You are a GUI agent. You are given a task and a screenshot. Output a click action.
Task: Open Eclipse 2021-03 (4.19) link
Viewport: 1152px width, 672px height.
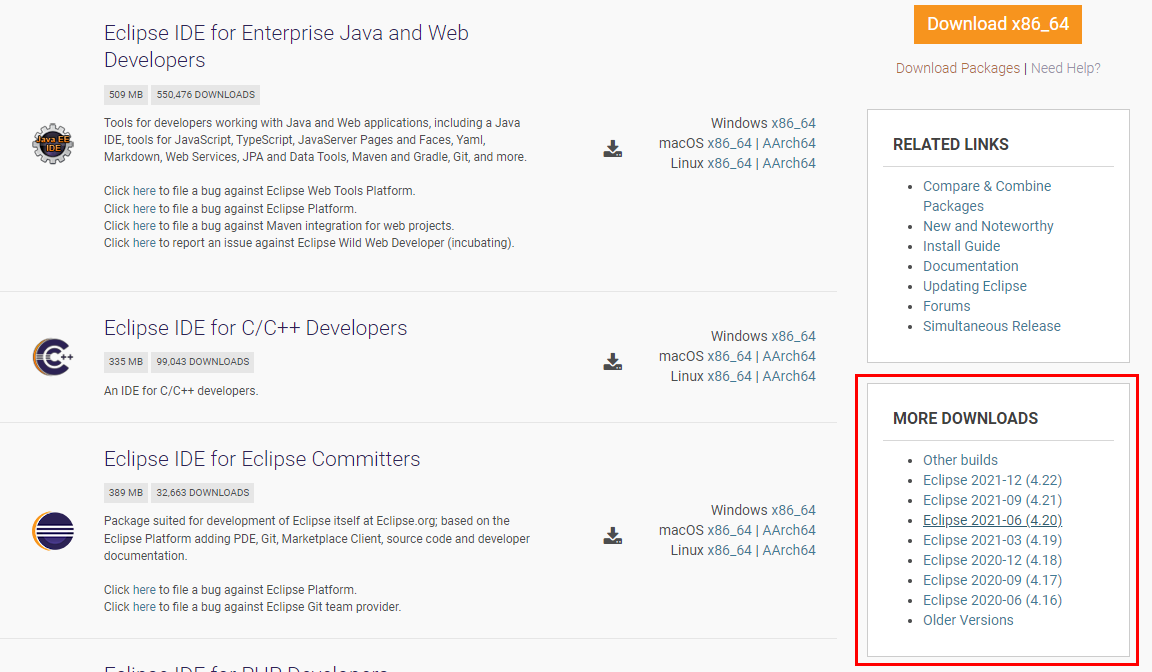coord(993,540)
